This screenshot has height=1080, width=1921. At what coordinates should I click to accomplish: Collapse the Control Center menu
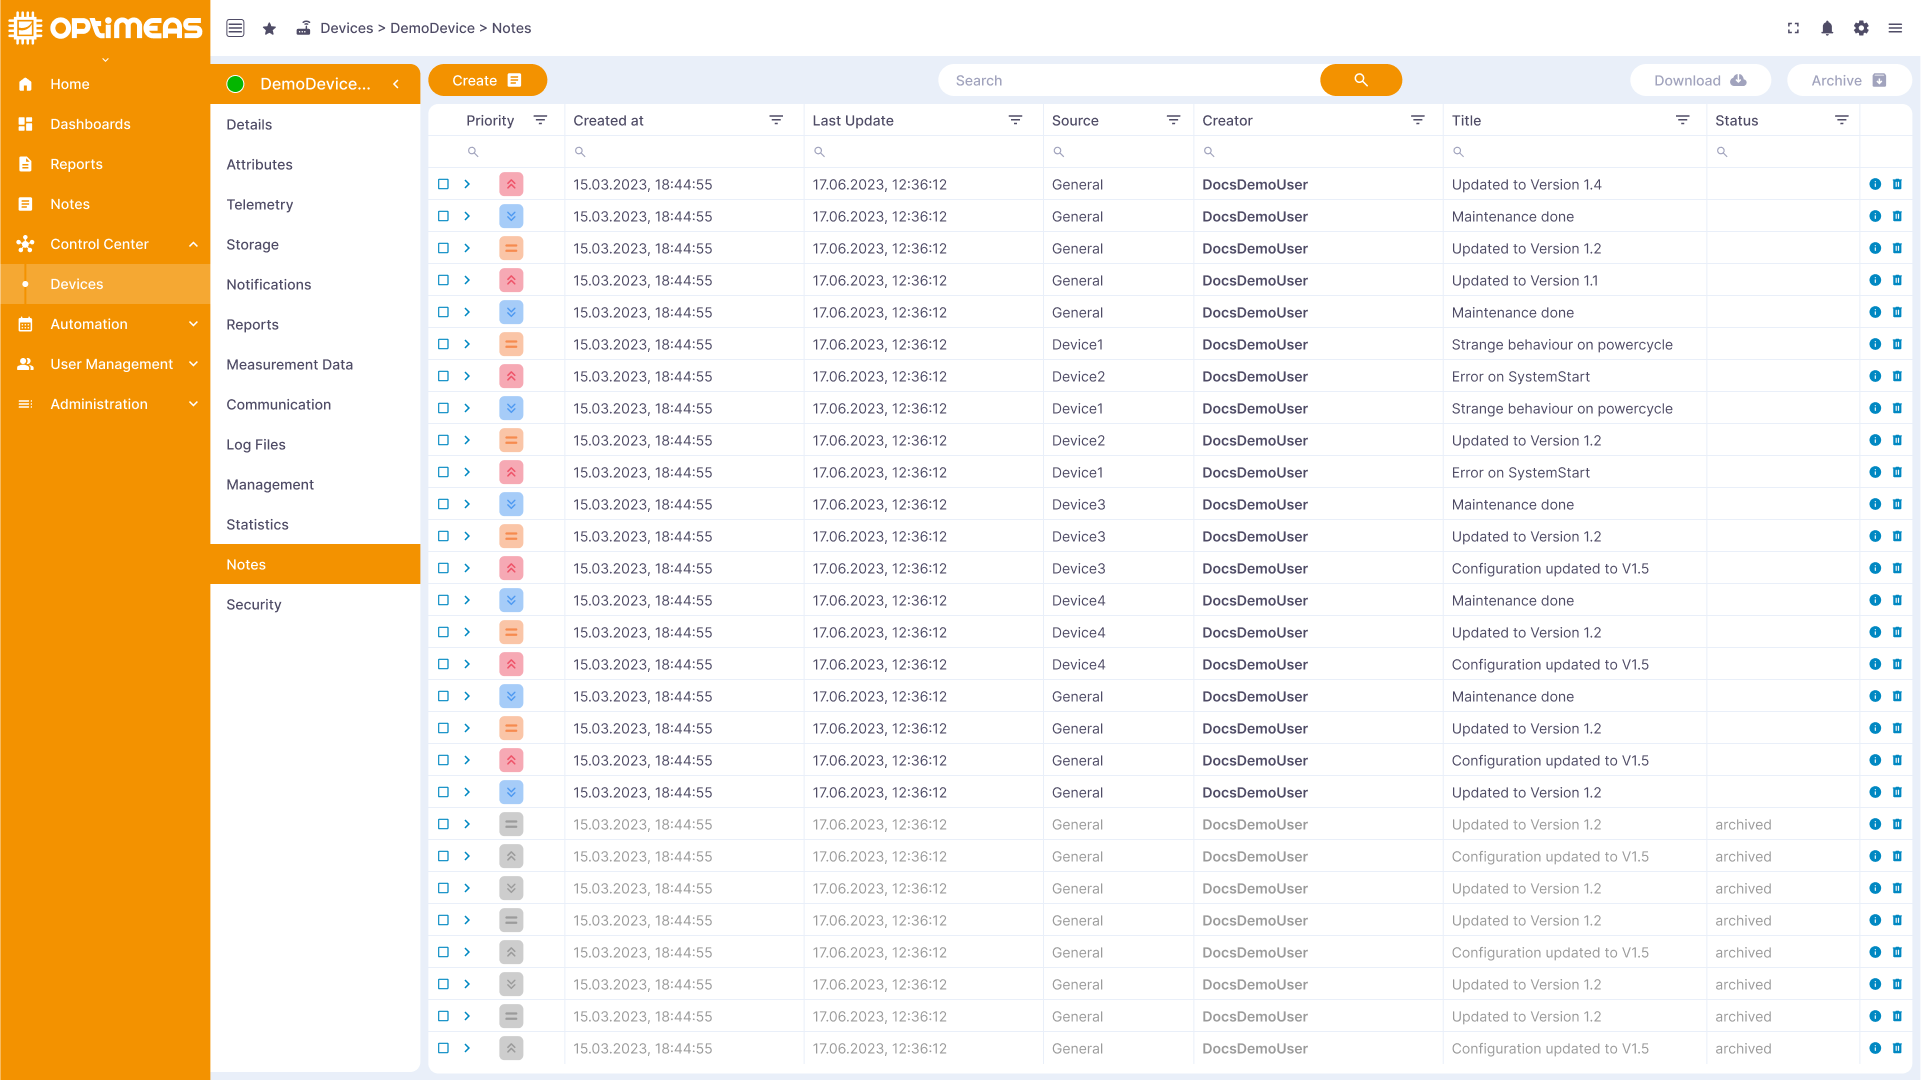point(193,244)
